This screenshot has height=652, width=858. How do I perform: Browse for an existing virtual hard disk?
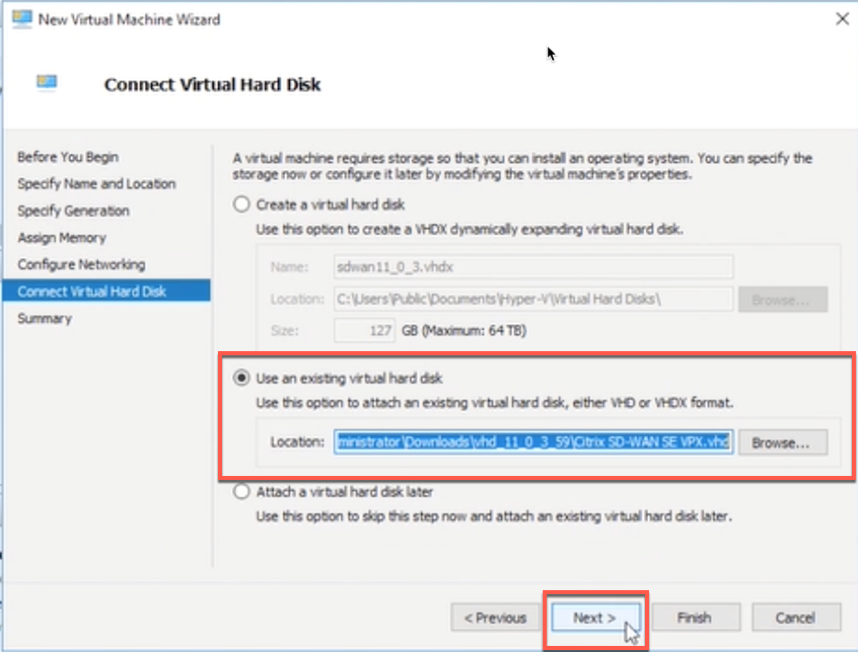click(x=782, y=442)
